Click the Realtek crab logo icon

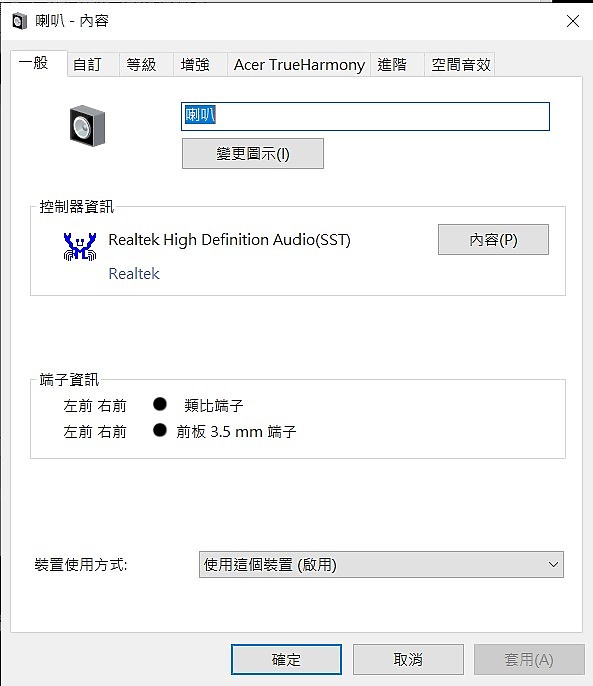[80, 246]
